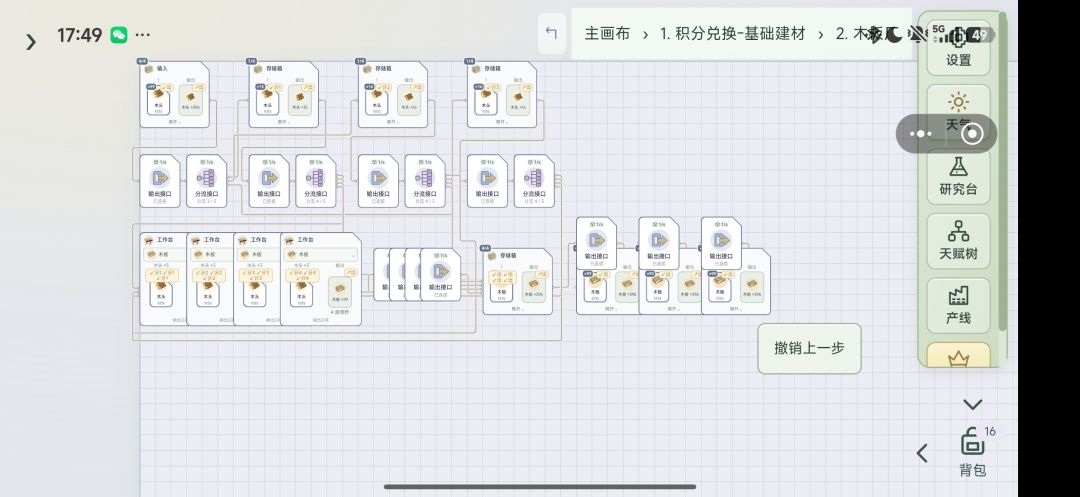This screenshot has width=1080, height=497.
Task: Select the fourth 输出接口 node in the middle row
Action: coord(487,181)
